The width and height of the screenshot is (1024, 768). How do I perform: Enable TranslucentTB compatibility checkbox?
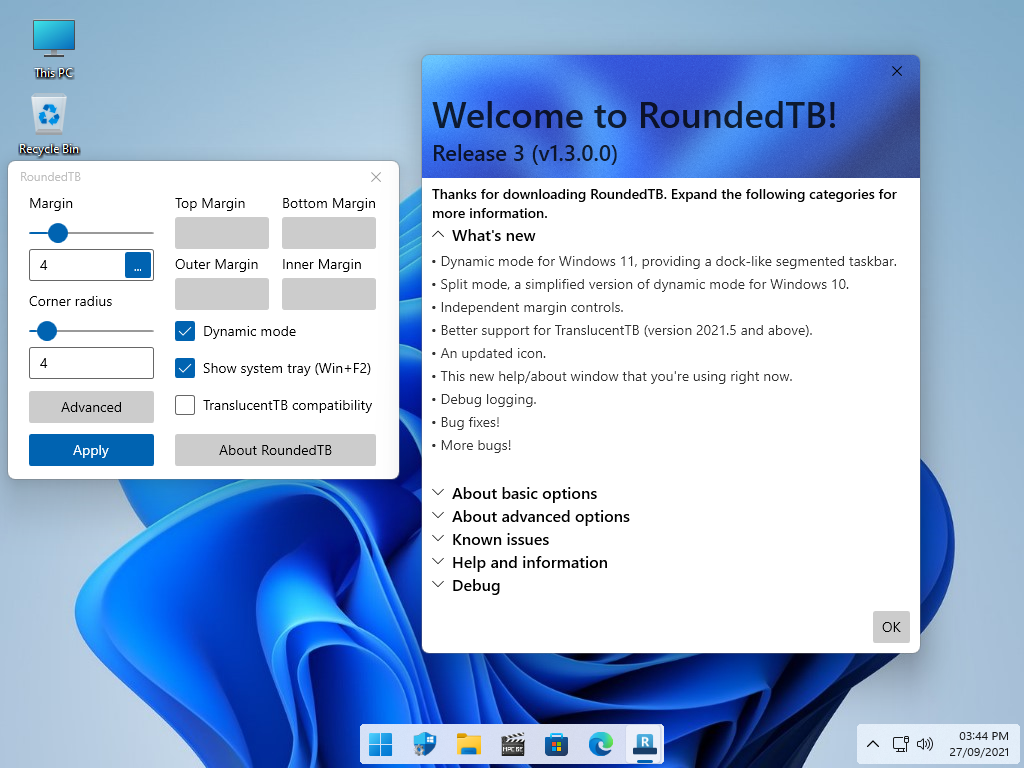[185, 405]
